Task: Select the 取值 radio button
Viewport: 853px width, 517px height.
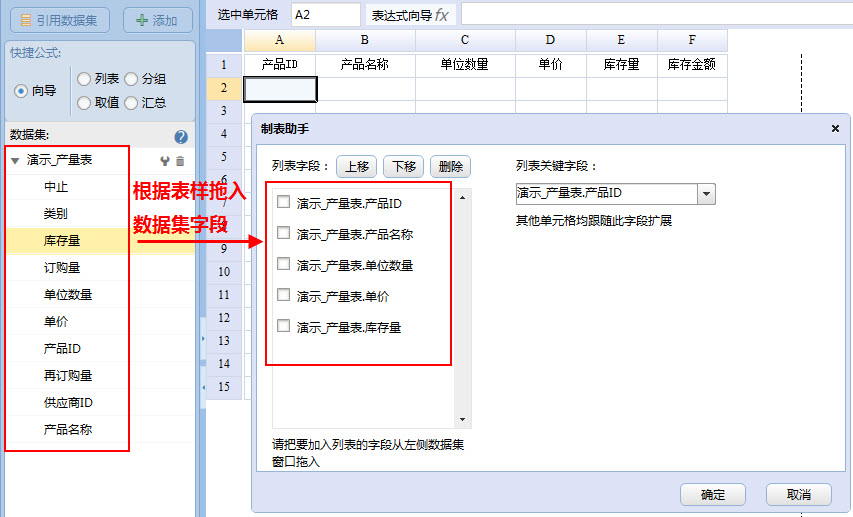Action: [x=84, y=103]
